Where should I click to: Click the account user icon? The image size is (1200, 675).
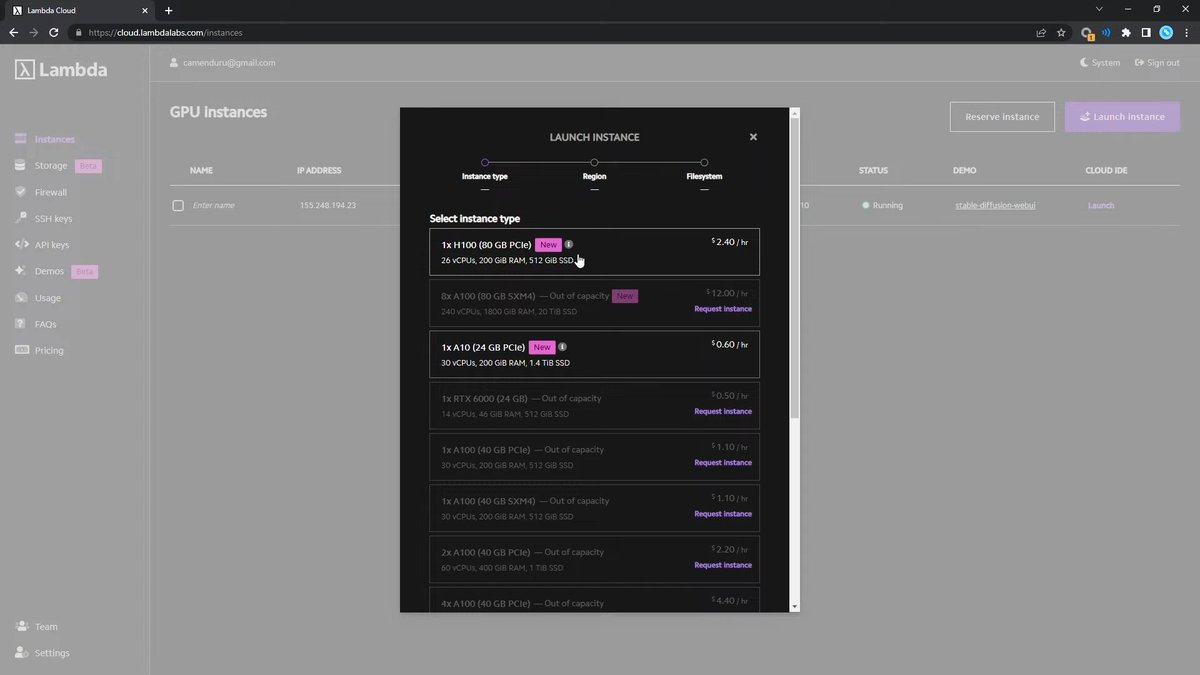pyautogui.click(x=174, y=62)
